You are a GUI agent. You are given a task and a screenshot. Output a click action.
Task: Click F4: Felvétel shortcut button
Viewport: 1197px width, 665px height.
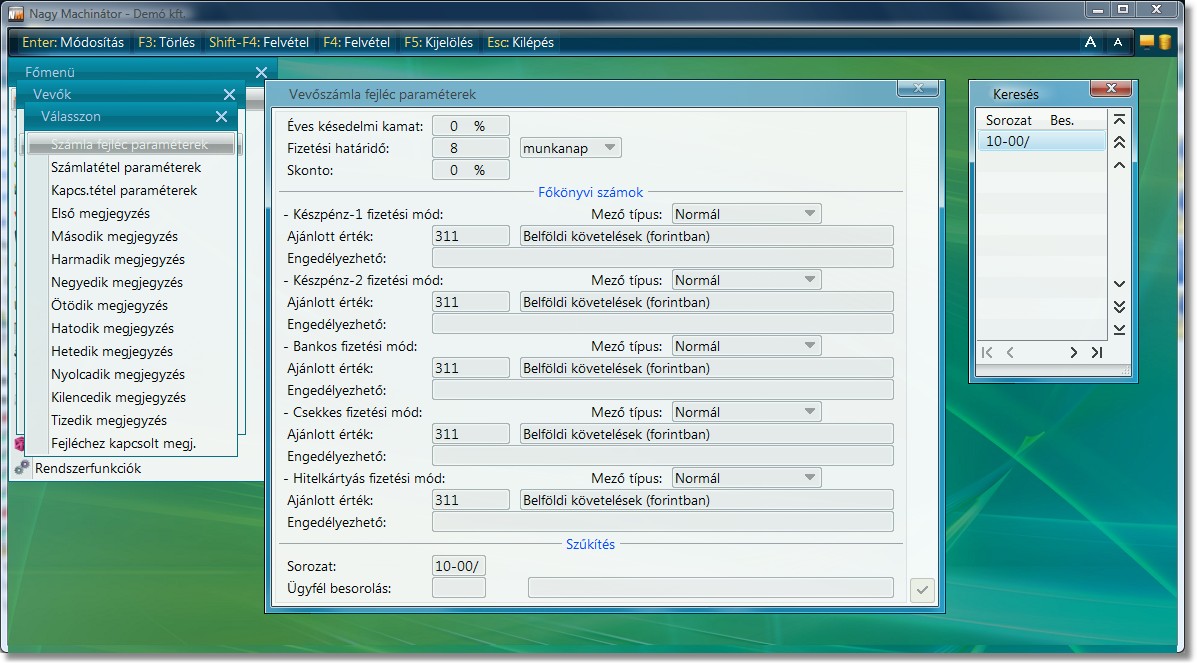[x=357, y=43]
